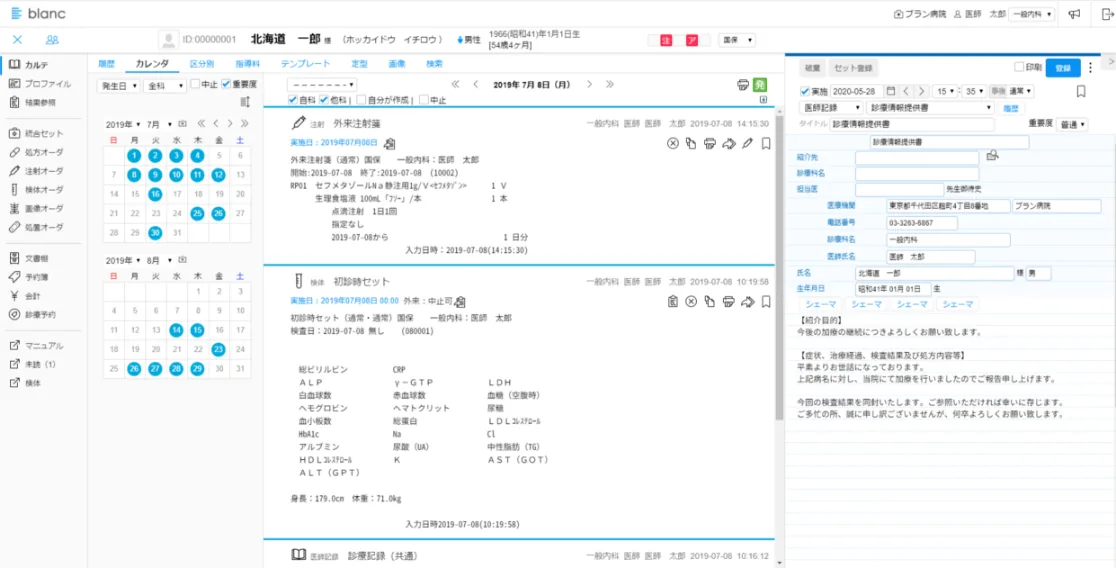Bookmark the document in the right editor panel
The height and width of the screenshot is (568, 1116).
(x=1080, y=91)
